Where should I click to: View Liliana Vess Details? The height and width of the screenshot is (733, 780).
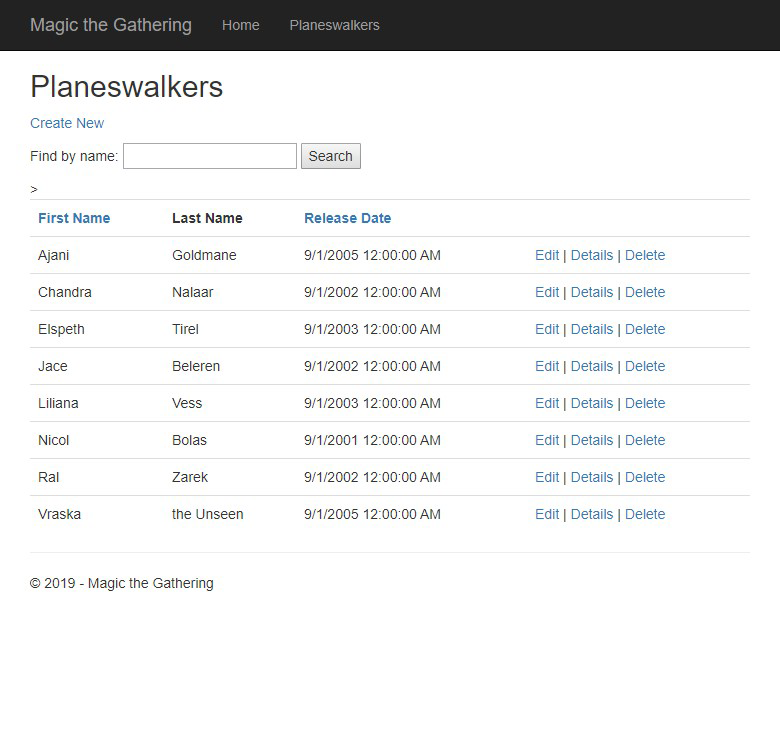[x=592, y=403]
